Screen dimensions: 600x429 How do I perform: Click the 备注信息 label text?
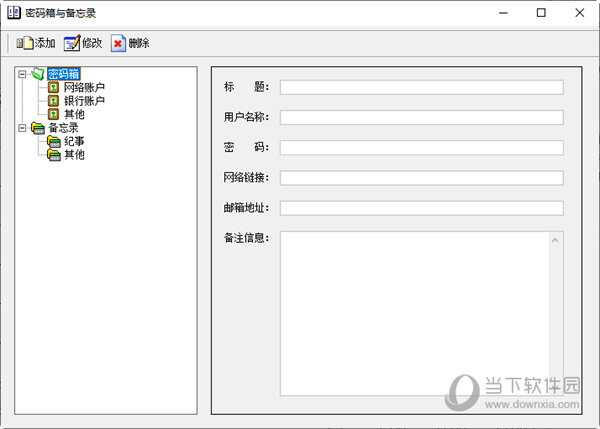(x=246, y=238)
